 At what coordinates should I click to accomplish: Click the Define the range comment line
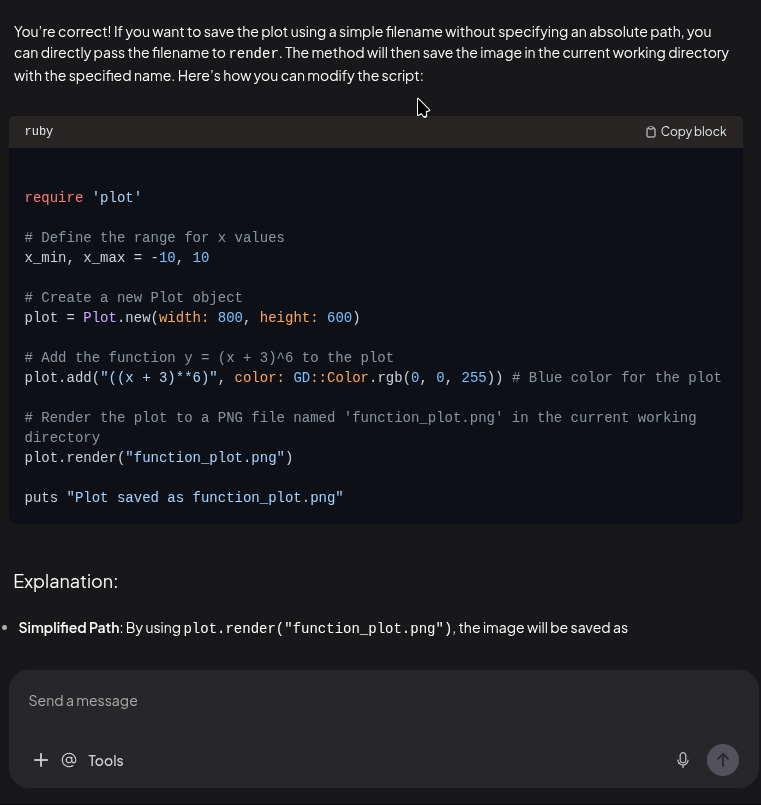[x=155, y=238]
